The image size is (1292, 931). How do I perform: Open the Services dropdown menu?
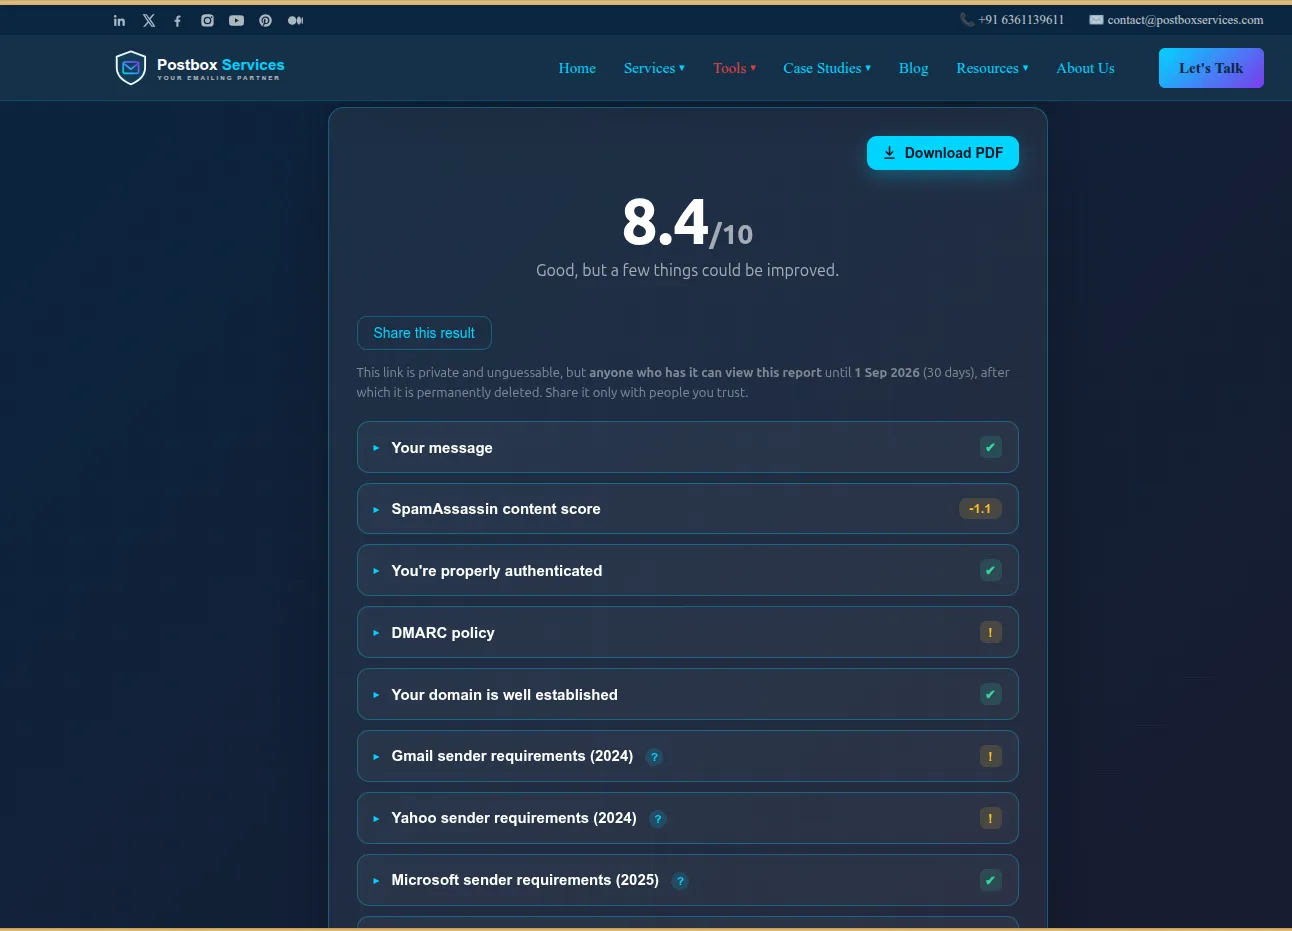(654, 68)
